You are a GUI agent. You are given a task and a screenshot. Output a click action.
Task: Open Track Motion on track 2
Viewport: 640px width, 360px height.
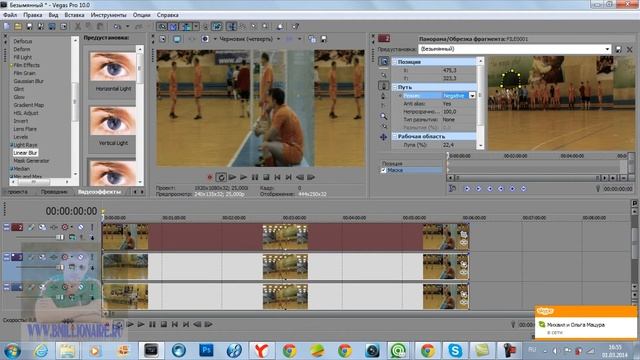click(42, 227)
